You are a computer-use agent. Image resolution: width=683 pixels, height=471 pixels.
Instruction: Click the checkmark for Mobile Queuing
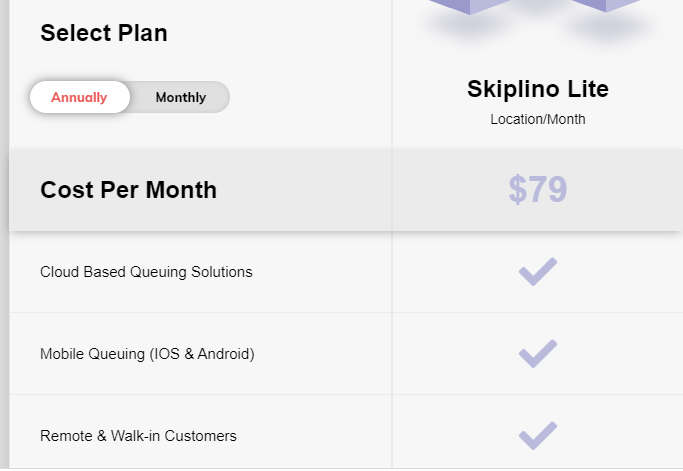pyautogui.click(x=538, y=353)
